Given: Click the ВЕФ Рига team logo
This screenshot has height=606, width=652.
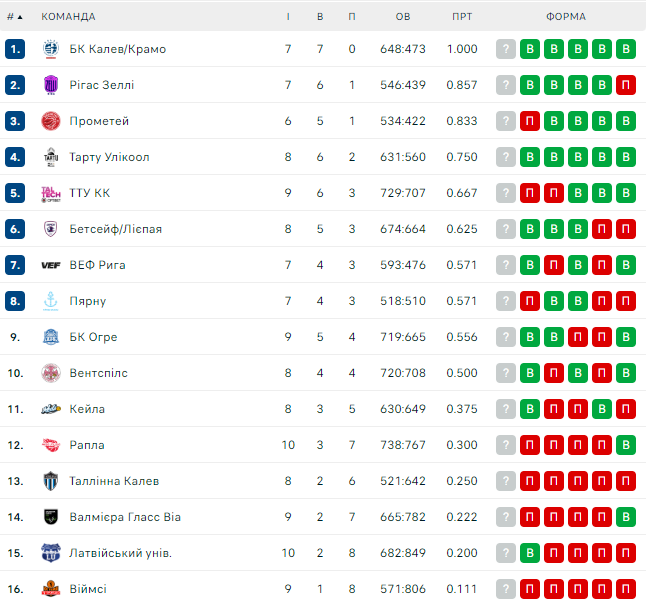Looking at the screenshot, I should (x=51, y=265).
